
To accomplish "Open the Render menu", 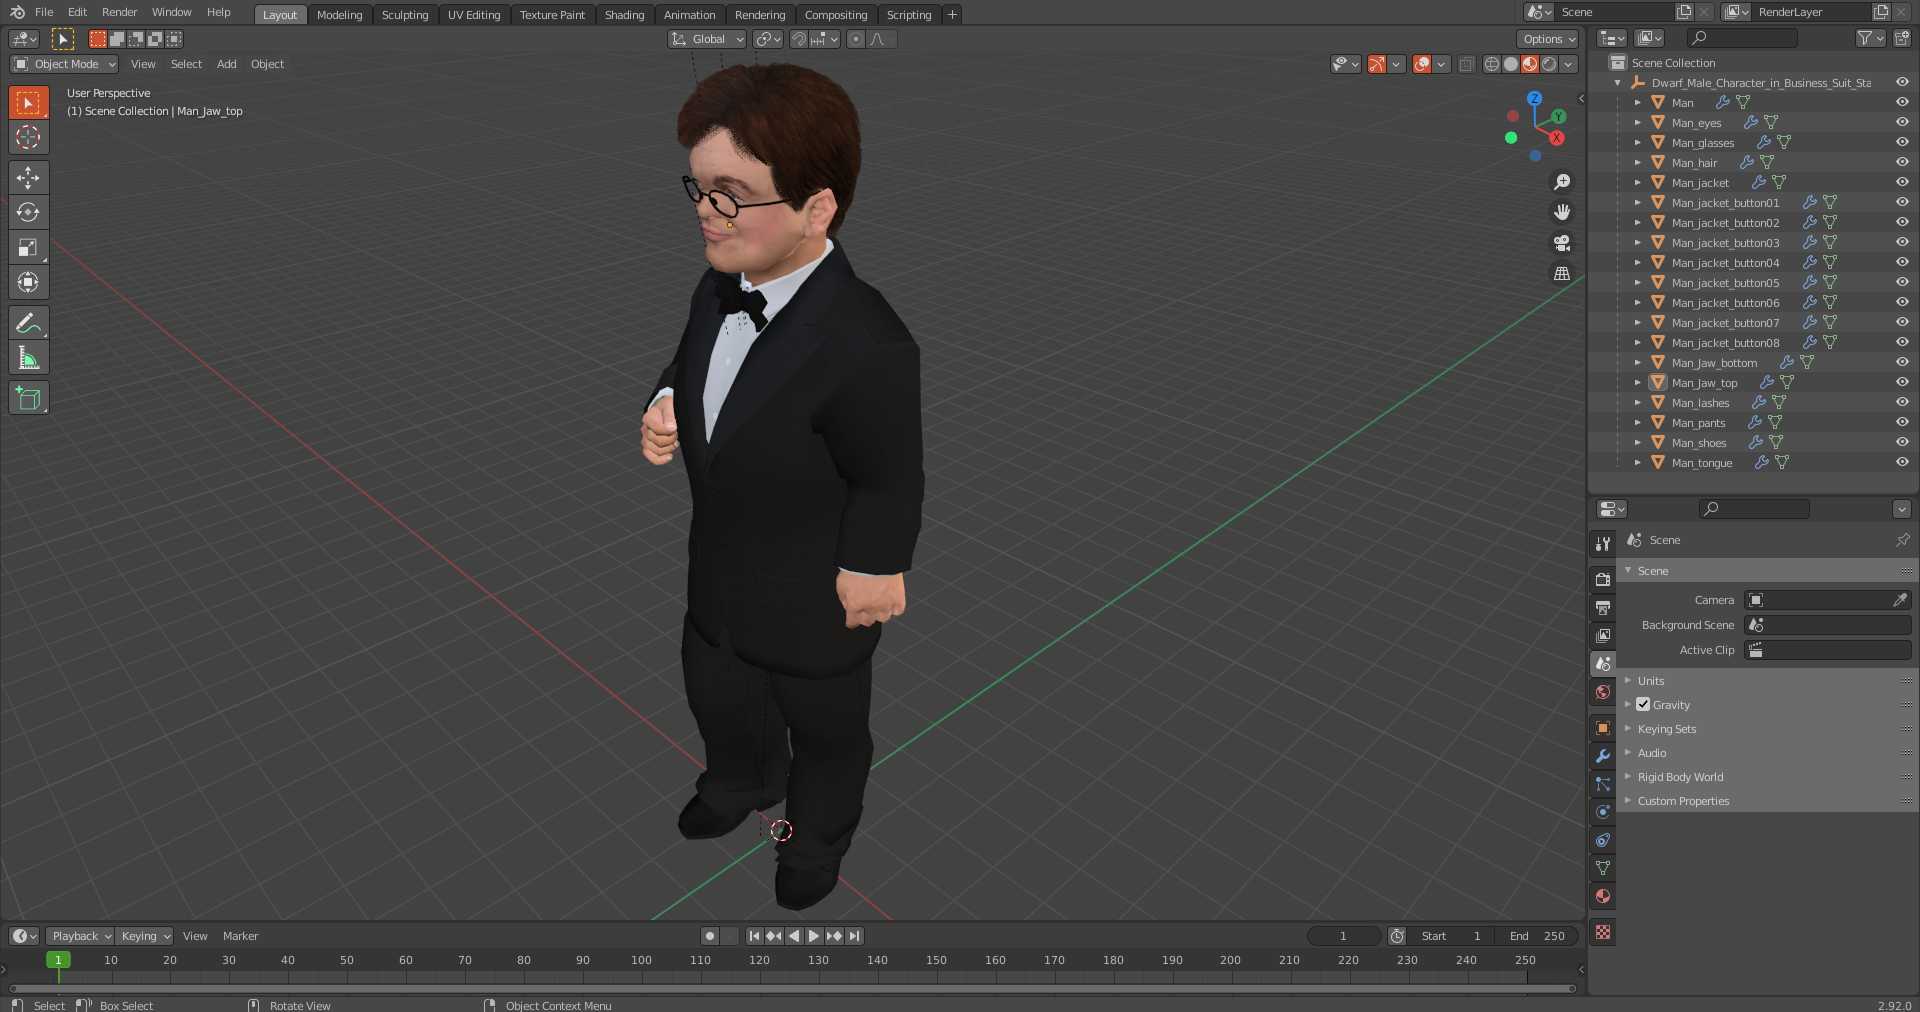I will coord(119,12).
